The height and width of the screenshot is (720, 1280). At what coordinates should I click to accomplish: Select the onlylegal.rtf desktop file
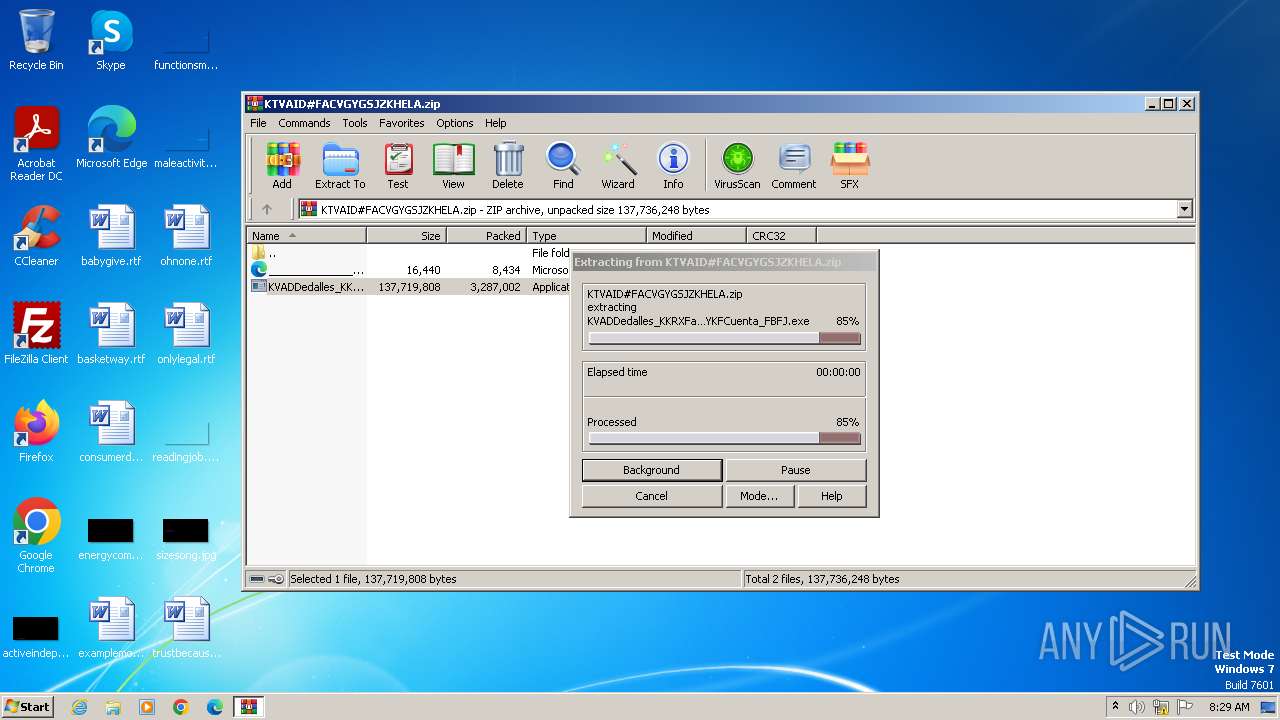pyautogui.click(x=186, y=334)
